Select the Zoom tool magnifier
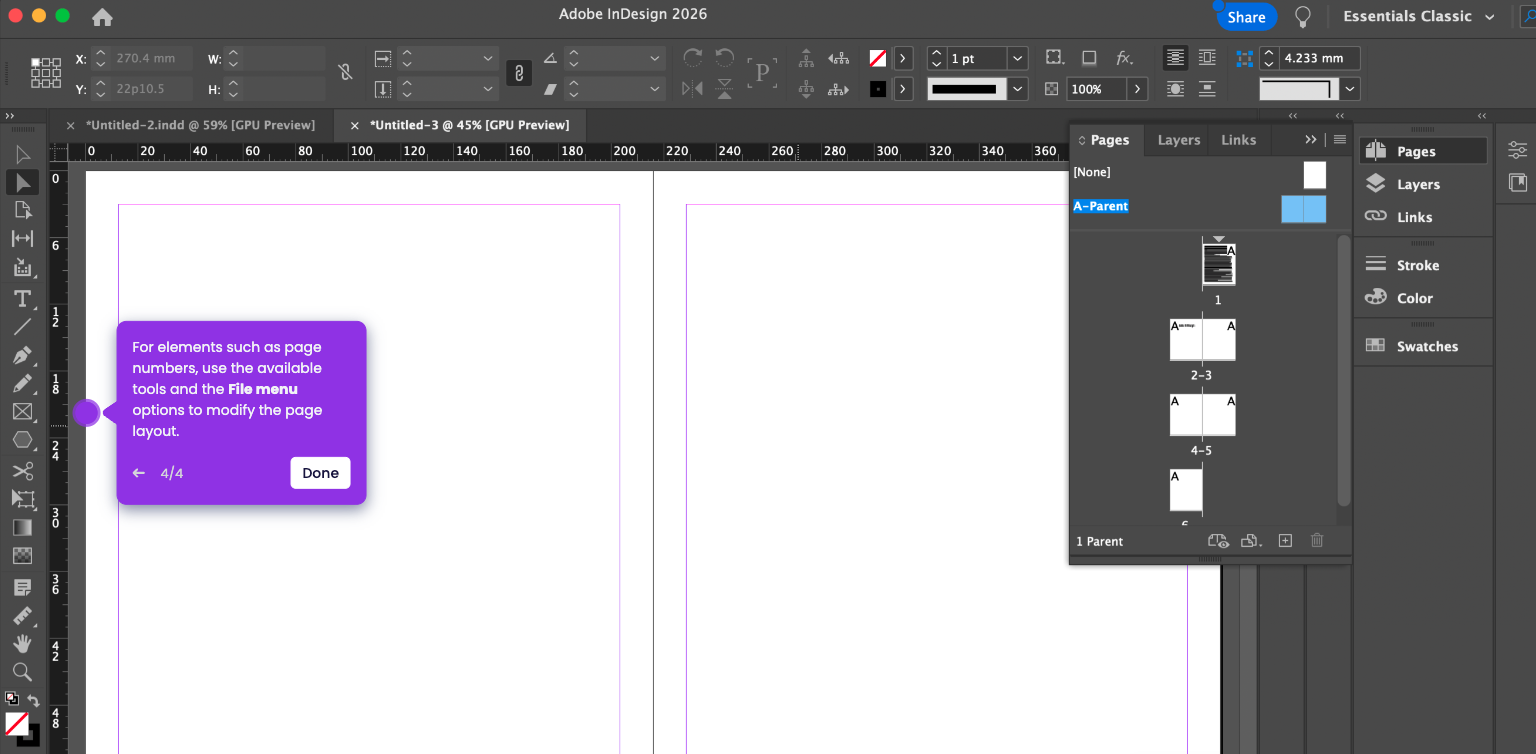This screenshot has height=754, width=1536. (22, 671)
